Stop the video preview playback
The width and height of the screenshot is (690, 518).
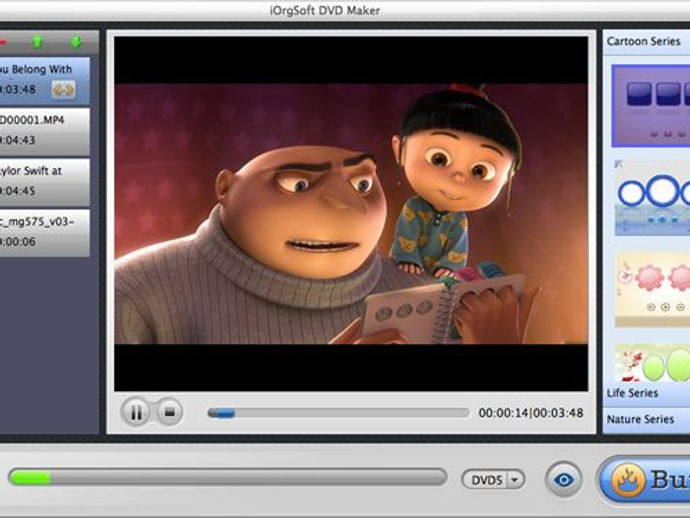pos(169,412)
